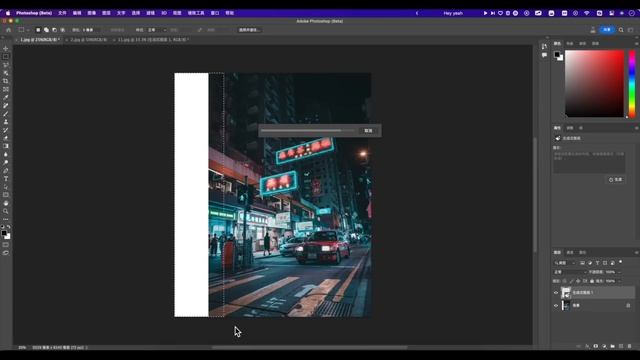Expand the layer Opacity slider arrow

619,272
